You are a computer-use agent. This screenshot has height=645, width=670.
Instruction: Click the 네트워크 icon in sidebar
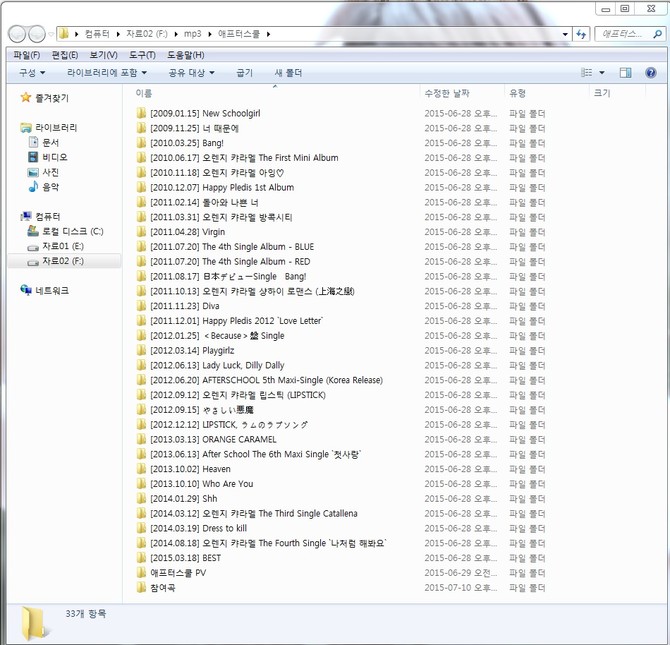click(26, 290)
